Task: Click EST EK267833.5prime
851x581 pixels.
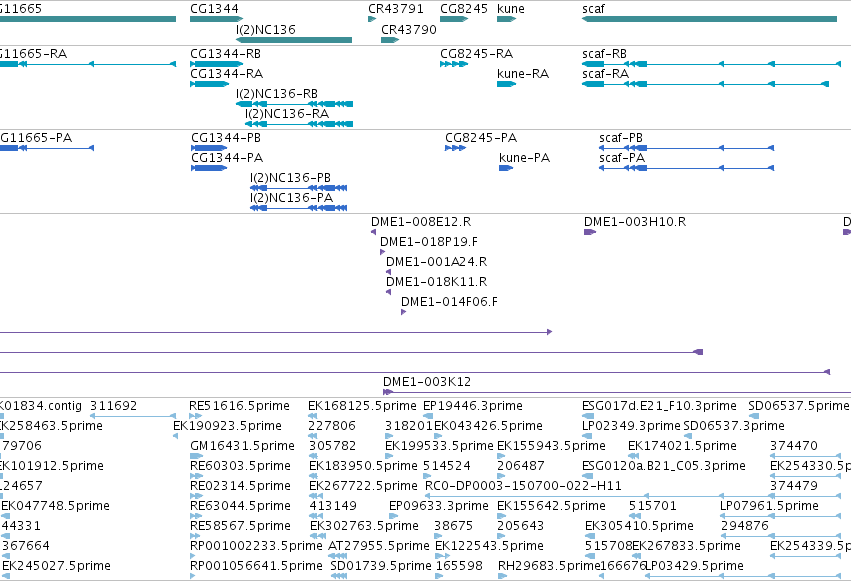Action: pyautogui.click(x=637, y=556)
